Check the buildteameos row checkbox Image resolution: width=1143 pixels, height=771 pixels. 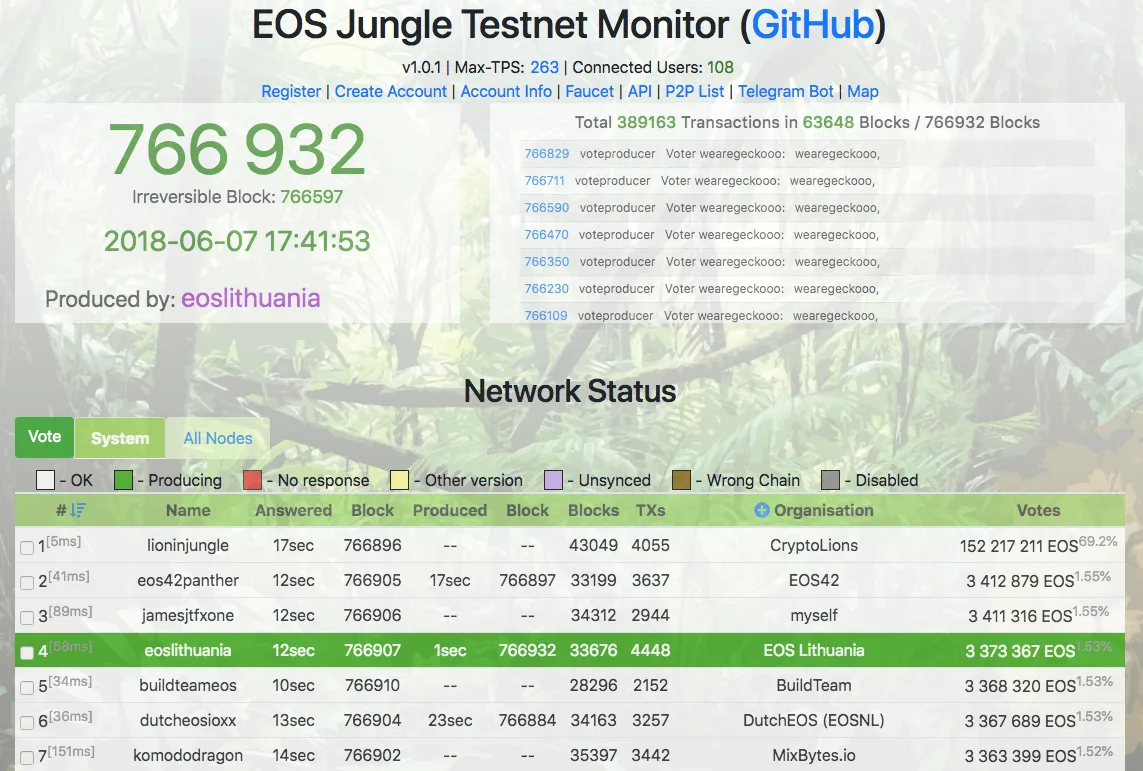27,687
